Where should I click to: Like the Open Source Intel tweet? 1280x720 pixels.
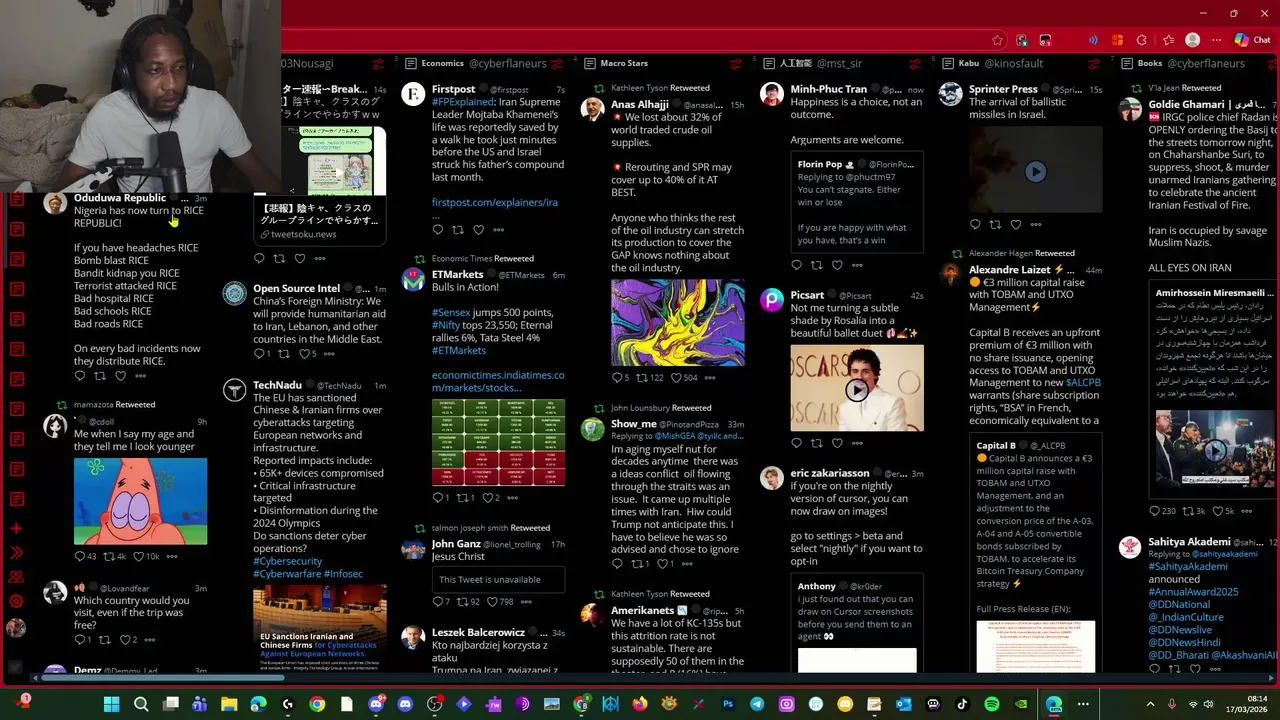(307, 354)
